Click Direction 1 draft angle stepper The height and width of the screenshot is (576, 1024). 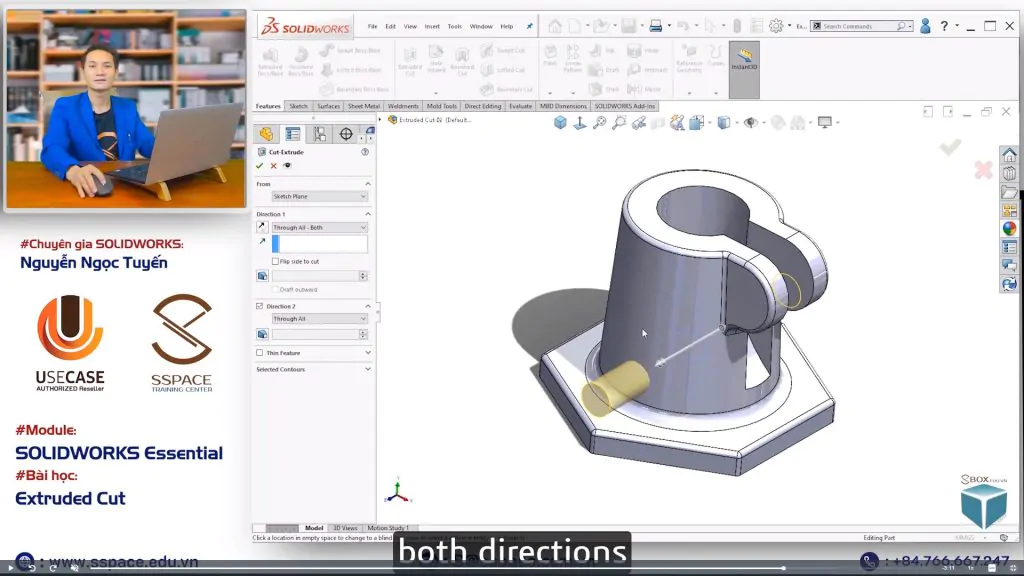click(363, 276)
